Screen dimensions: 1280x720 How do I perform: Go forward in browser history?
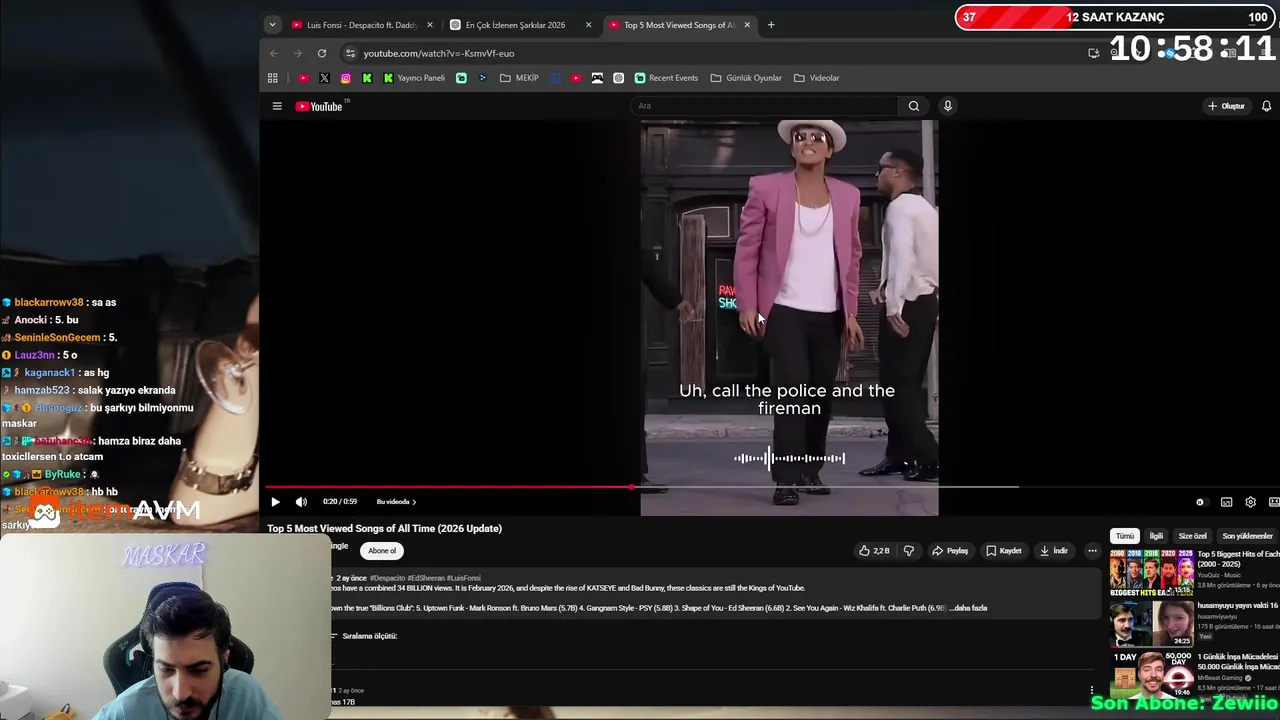[x=298, y=53]
